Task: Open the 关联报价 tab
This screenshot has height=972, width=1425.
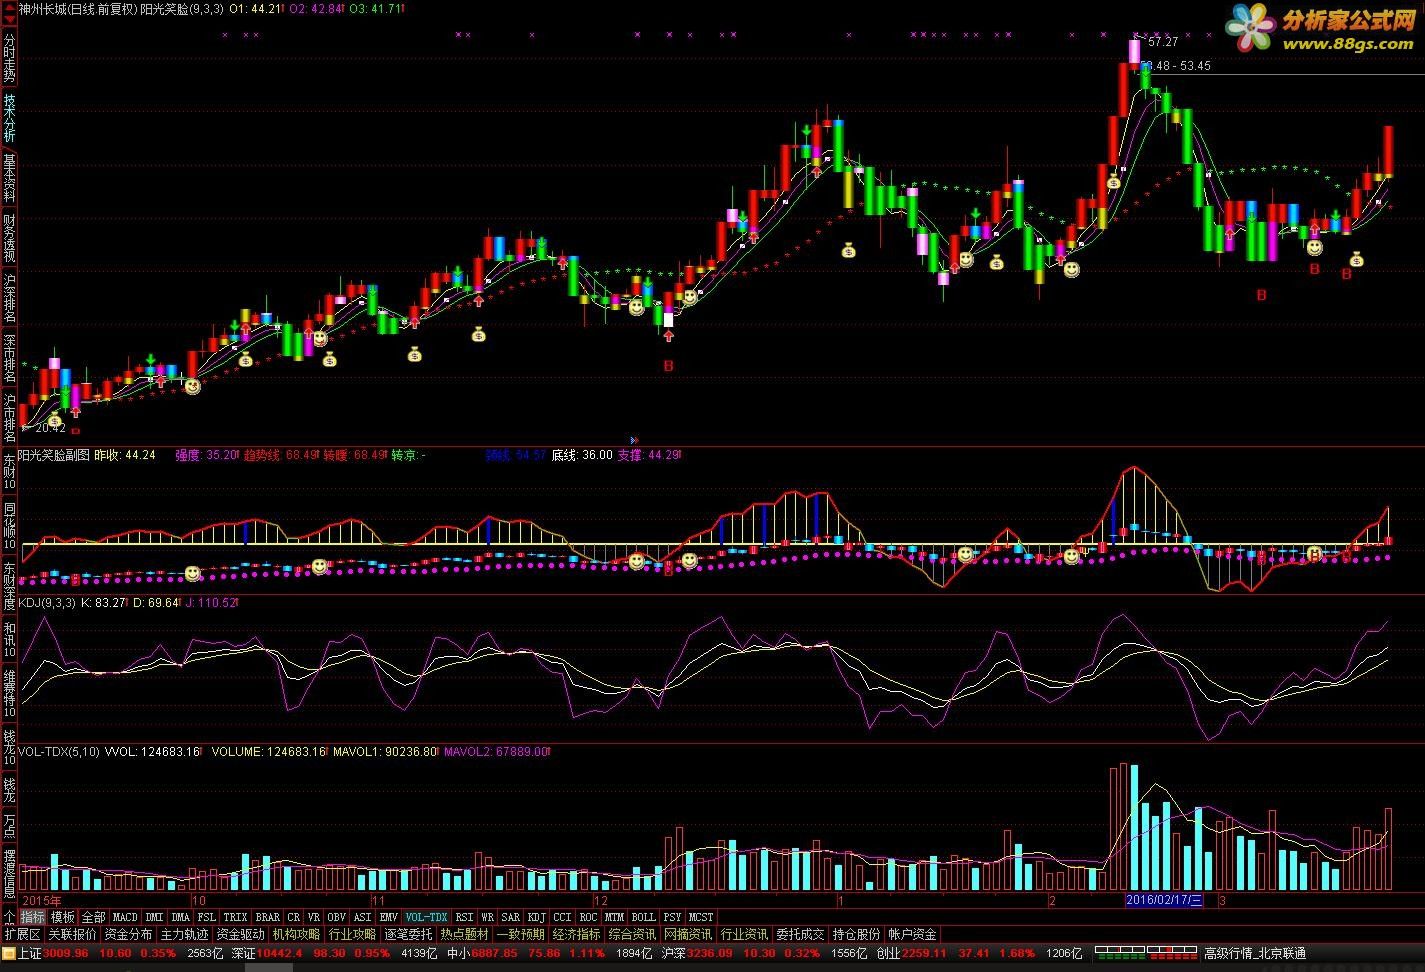Action: [x=73, y=934]
